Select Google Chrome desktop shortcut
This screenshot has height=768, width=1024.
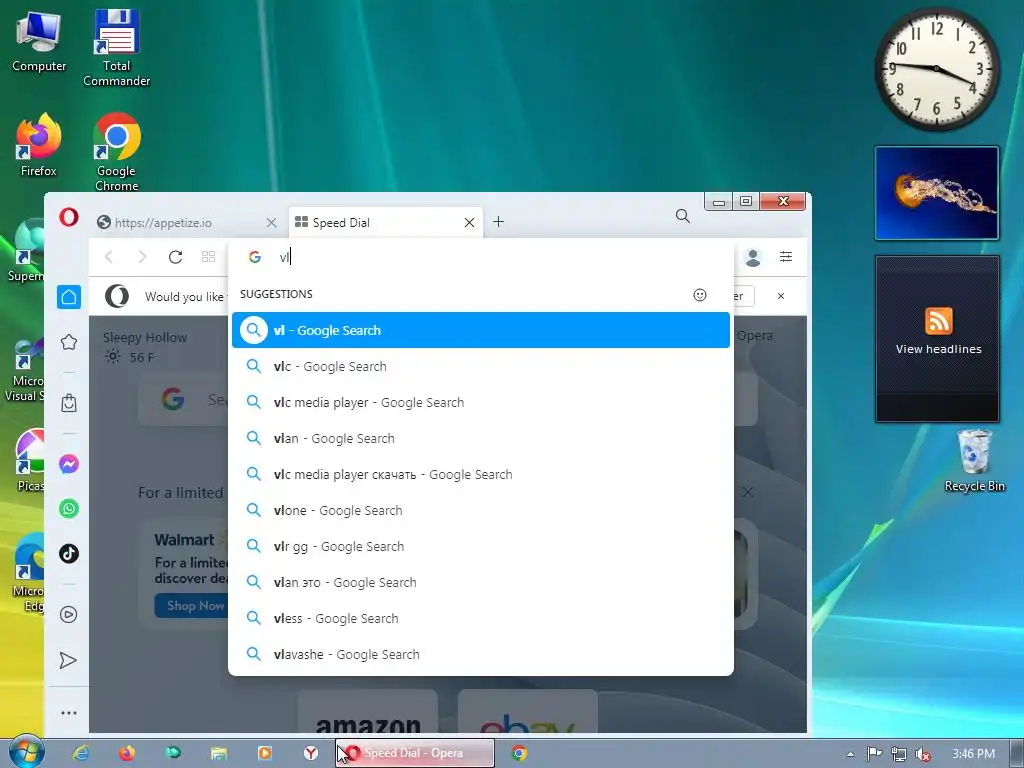[116, 152]
